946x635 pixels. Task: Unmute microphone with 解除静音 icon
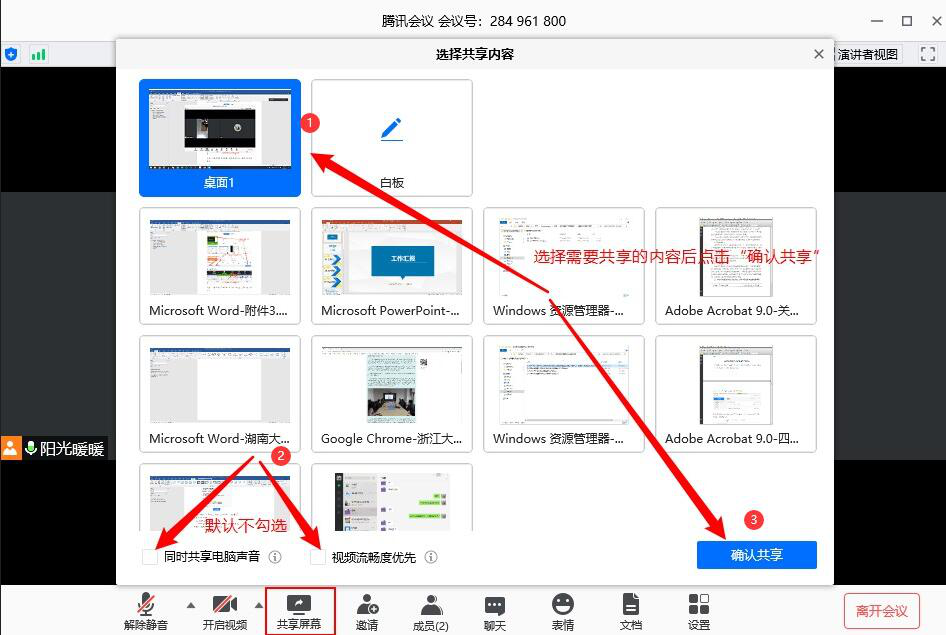[145, 611]
